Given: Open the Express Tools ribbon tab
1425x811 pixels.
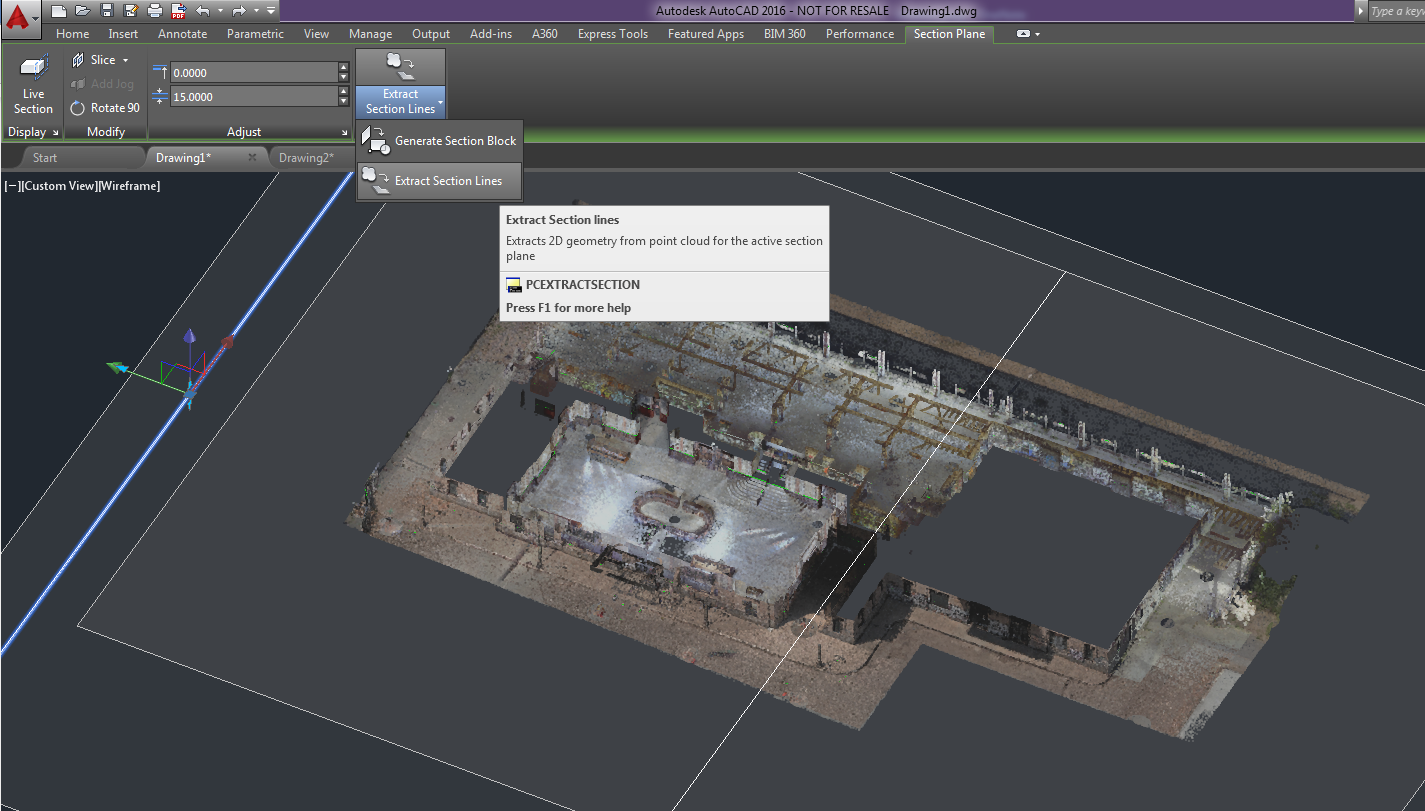Looking at the screenshot, I should coord(613,34).
